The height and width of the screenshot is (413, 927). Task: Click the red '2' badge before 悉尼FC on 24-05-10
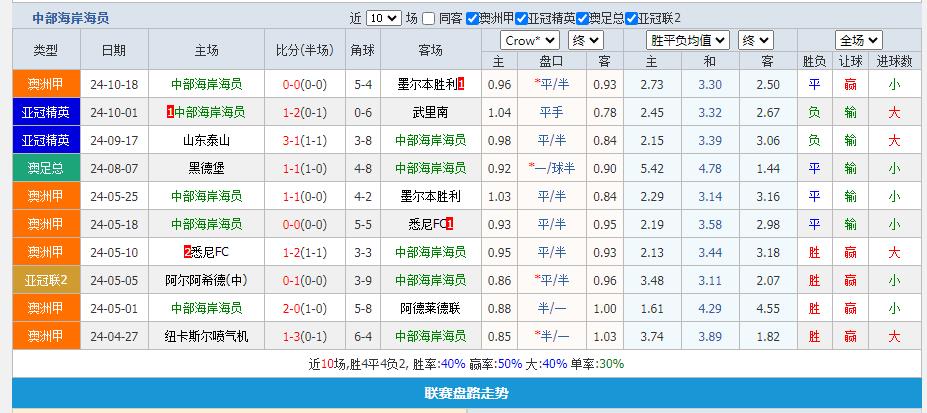pyautogui.click(x=187, y=252)
